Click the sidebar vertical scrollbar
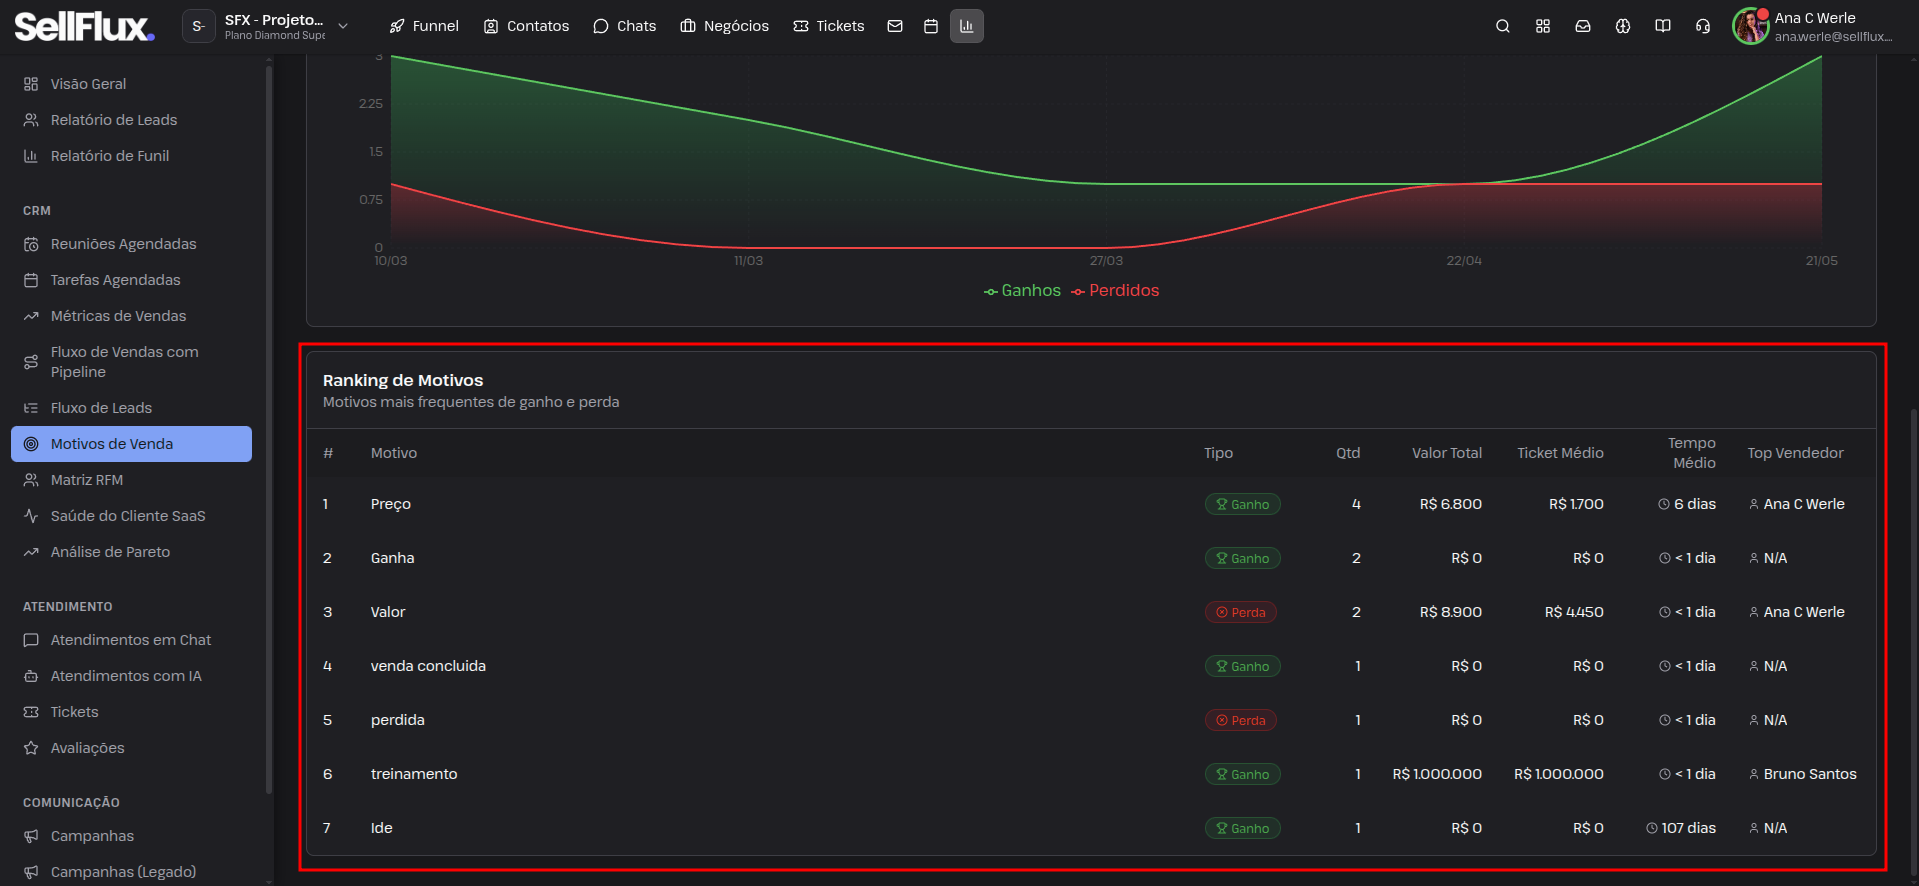This screenshot has height=886, width=1919. pyautogui.click(x=269, y=430)
